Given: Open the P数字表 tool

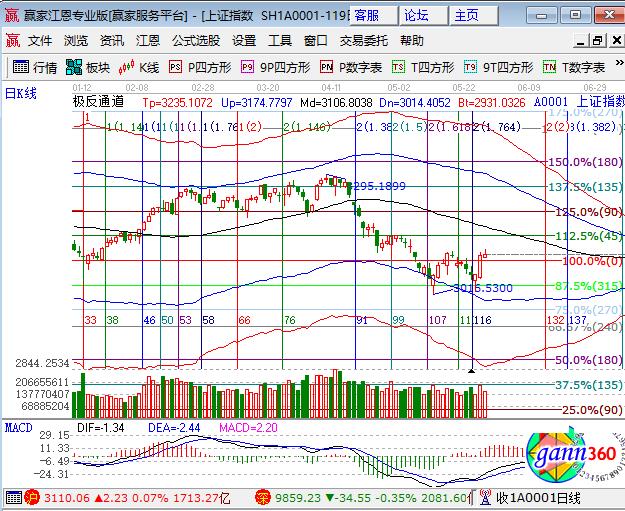Looking at the screenshot, I should click(x=351, y=67).
